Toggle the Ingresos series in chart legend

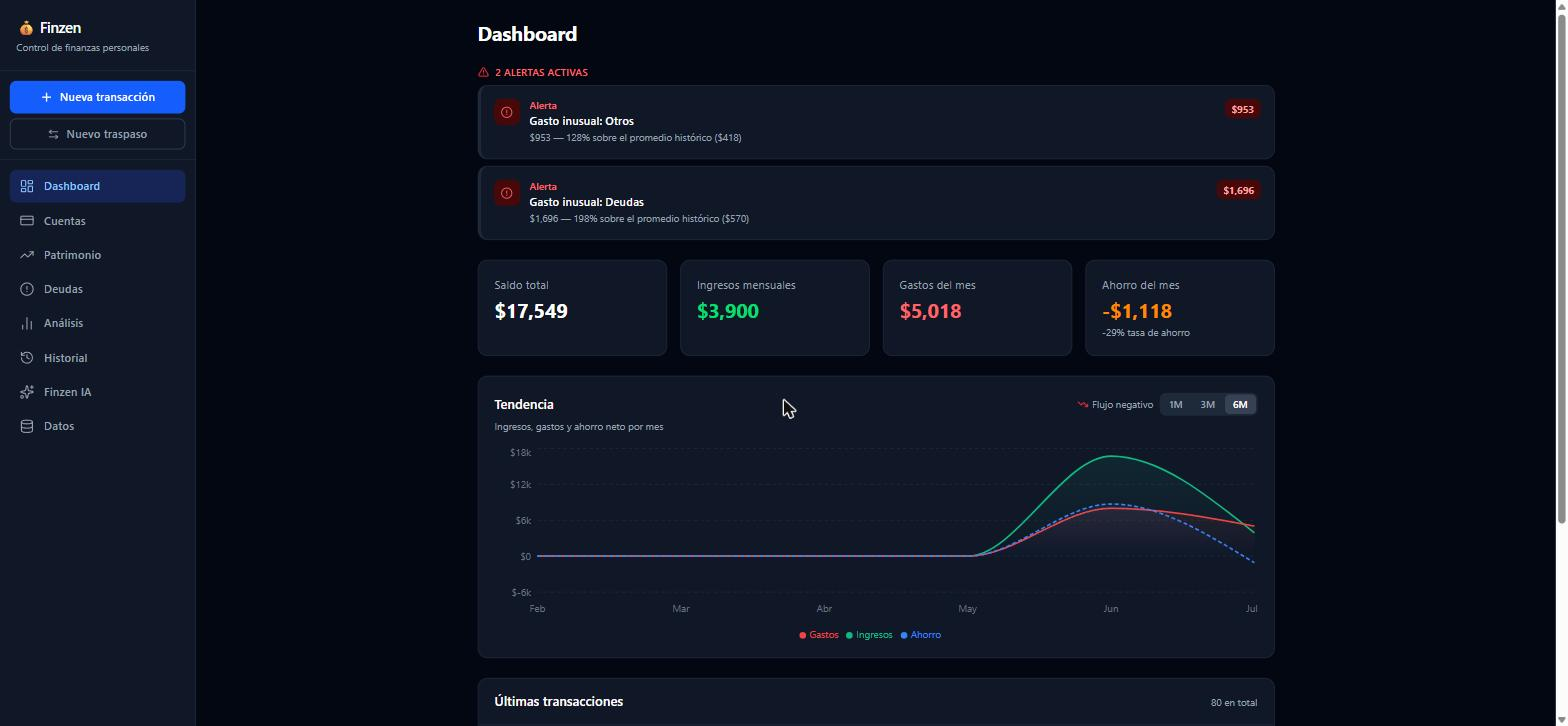[869, 635]
